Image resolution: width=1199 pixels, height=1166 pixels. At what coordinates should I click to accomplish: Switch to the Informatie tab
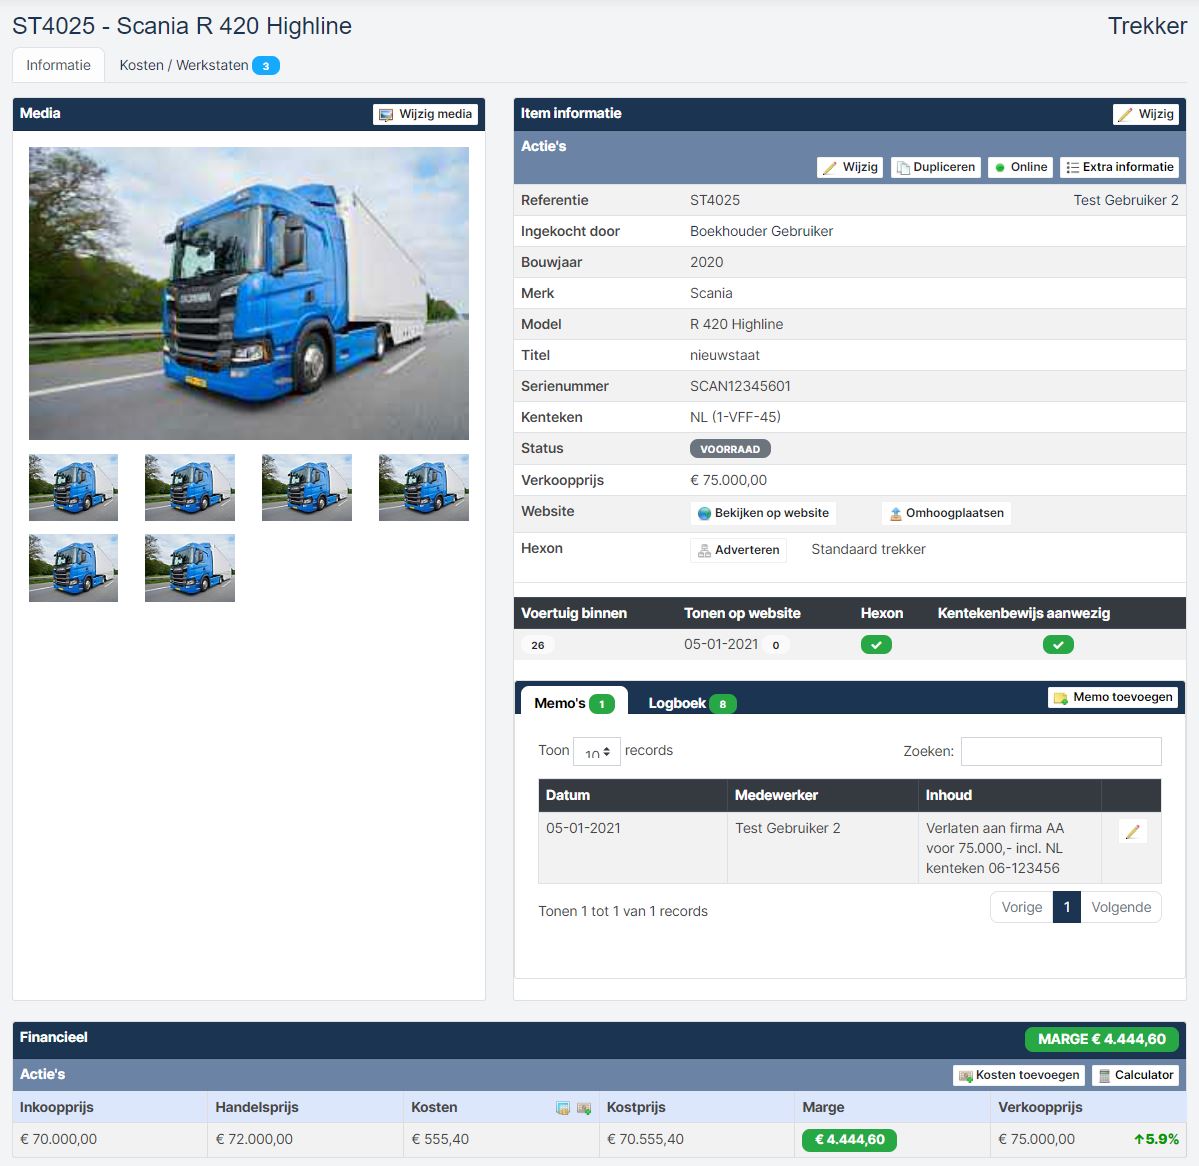tap(58, 65)
